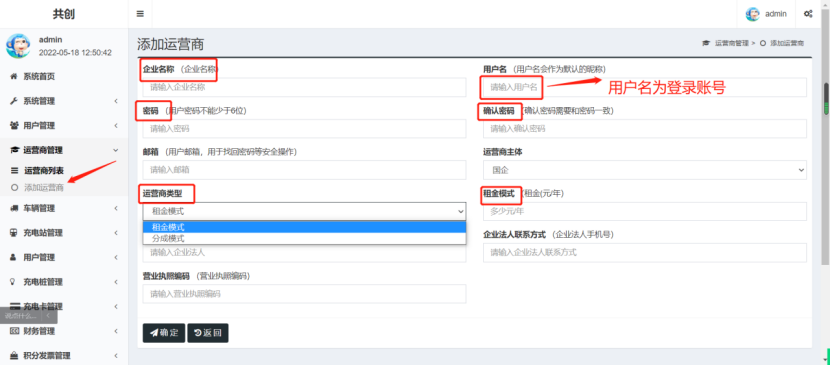Click the circle icon beside 添加运营商
831x365 pixels.
tap(14, 187)
